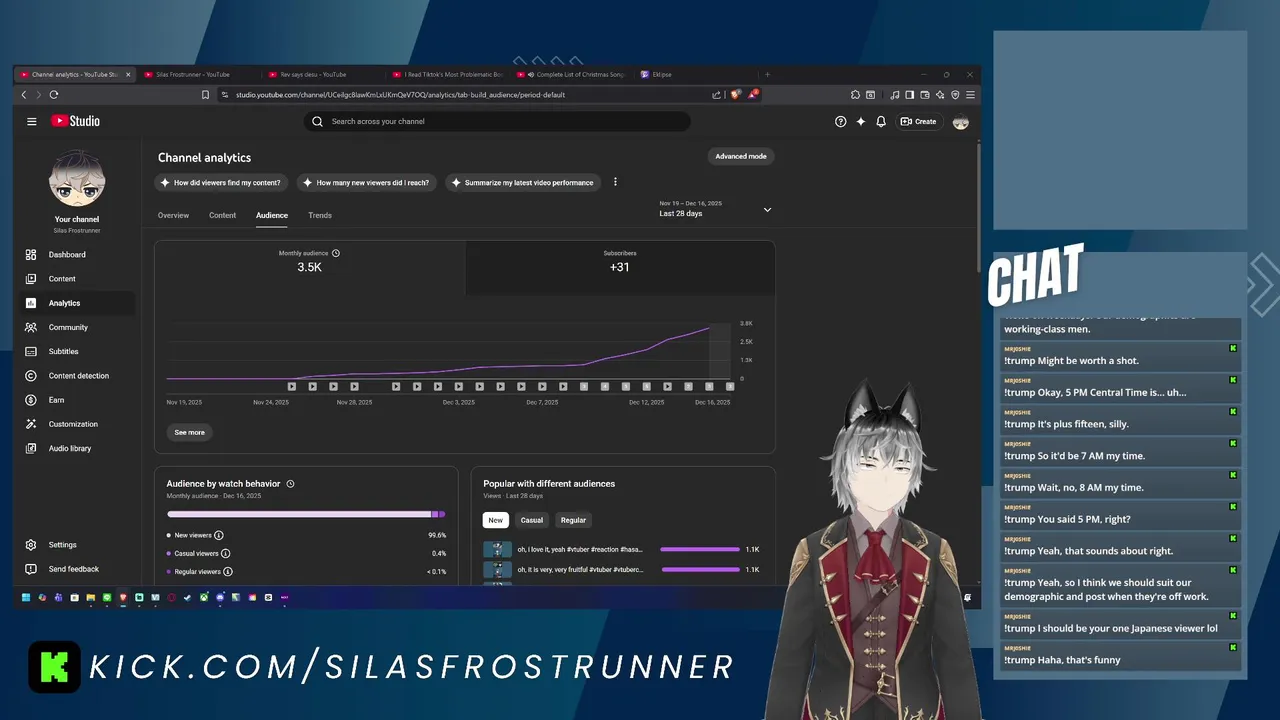
Task: Switch to the Overview analytics tab
Action: pos(173,215)
